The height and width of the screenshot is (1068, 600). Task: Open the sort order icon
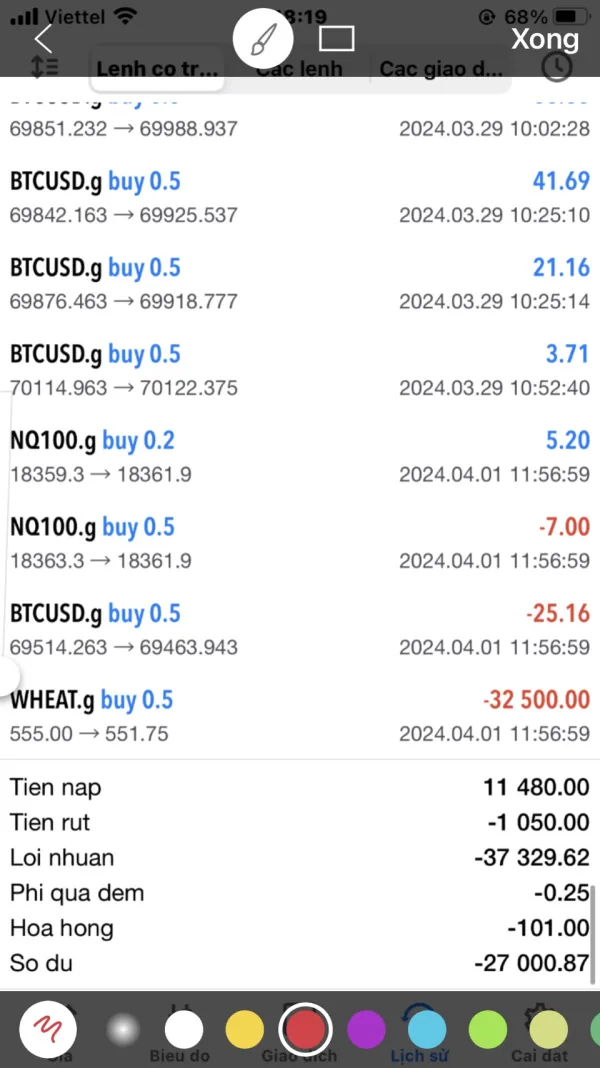tap(45, 68)
